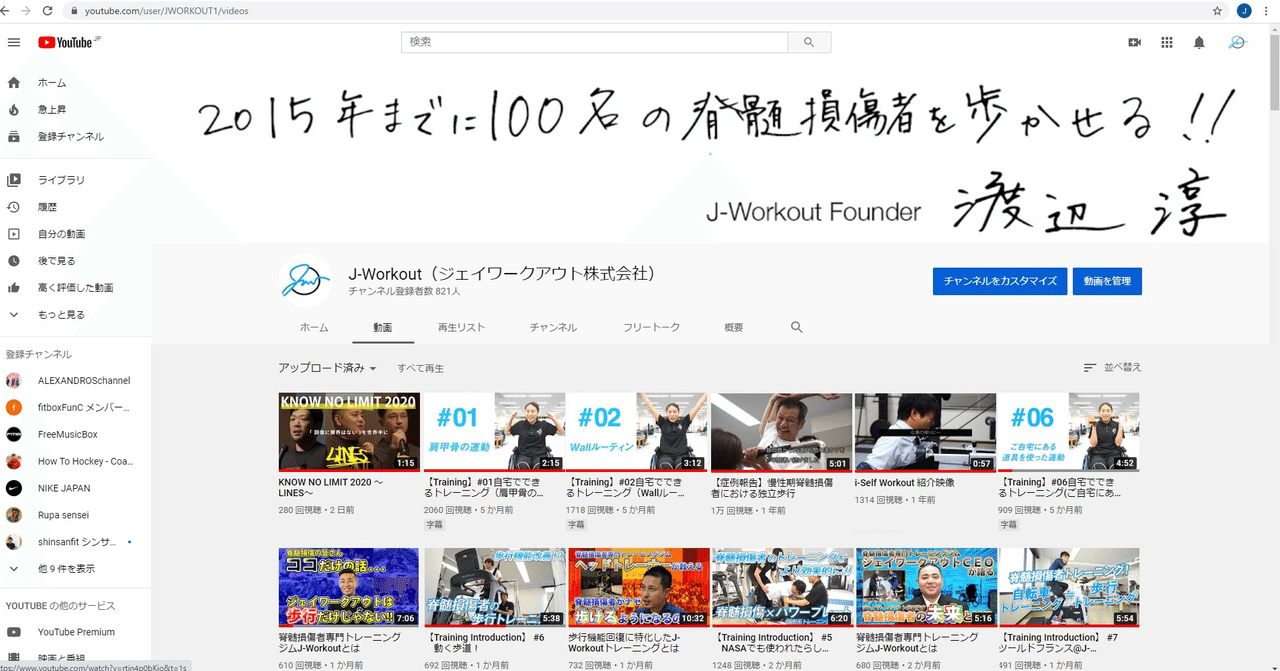
Task: Open the アップロード済み dropdown
Action: click(x=327, y=368)
